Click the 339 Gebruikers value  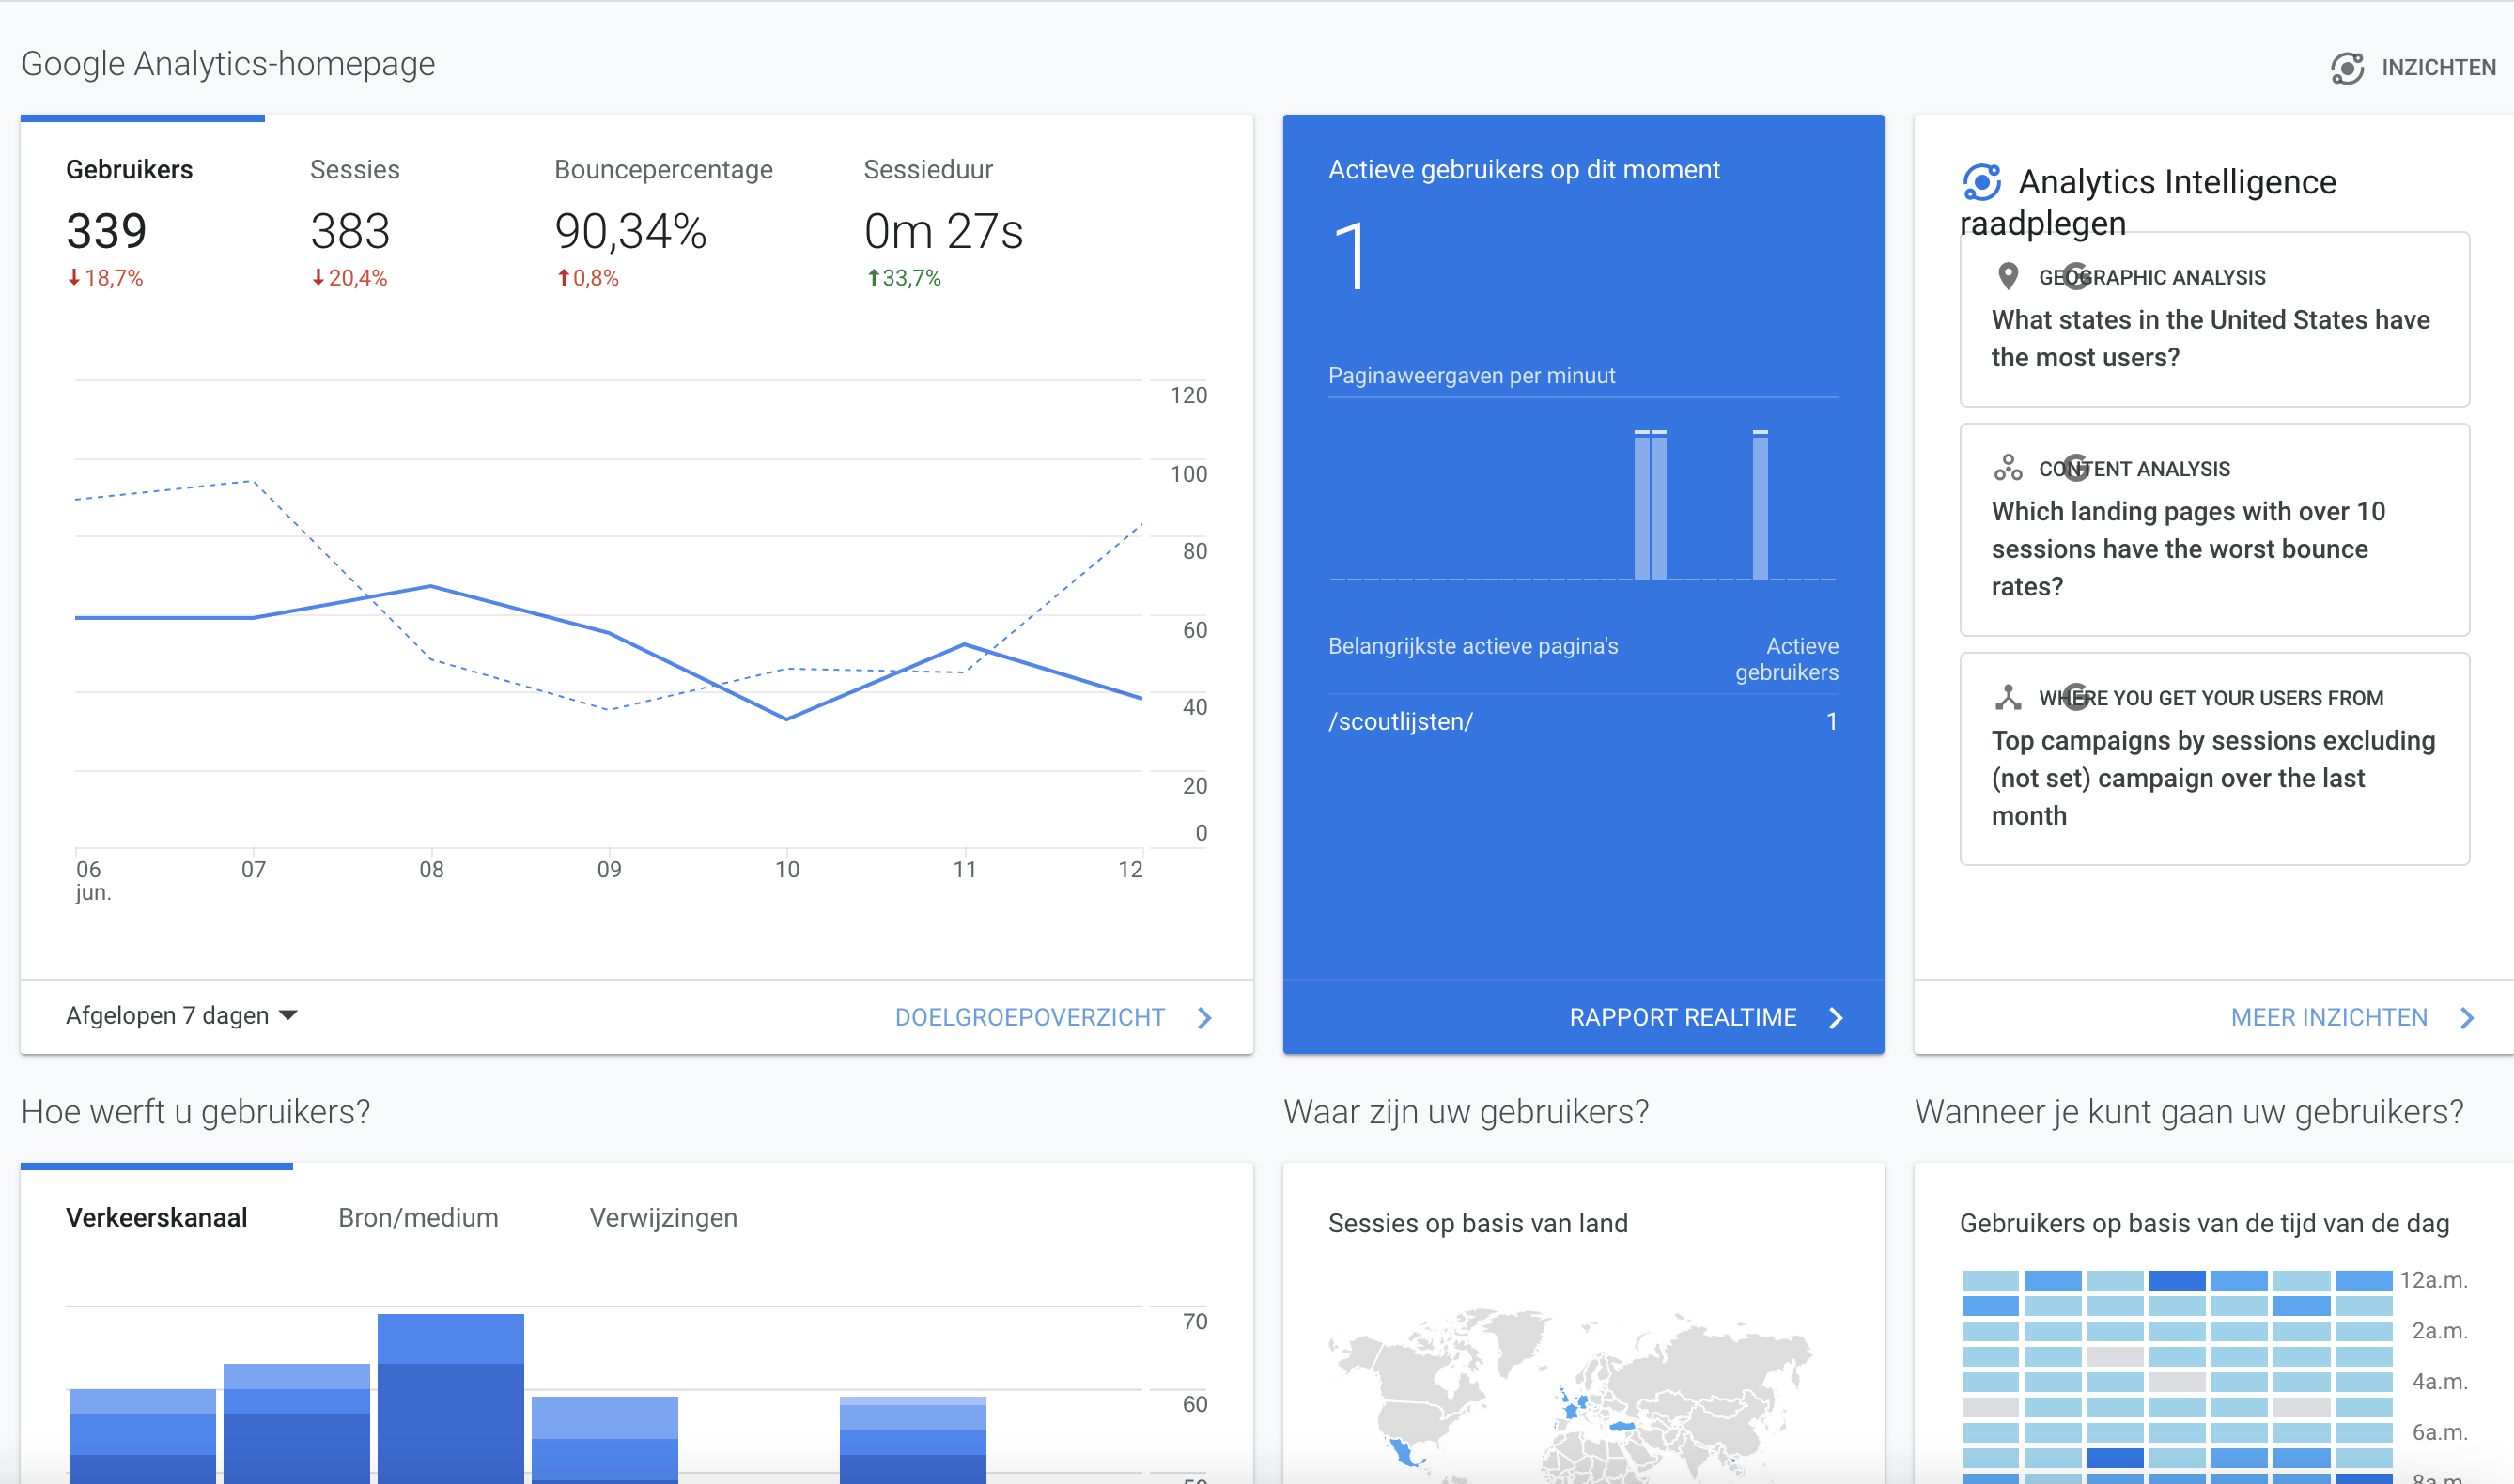tap(107, 232)
